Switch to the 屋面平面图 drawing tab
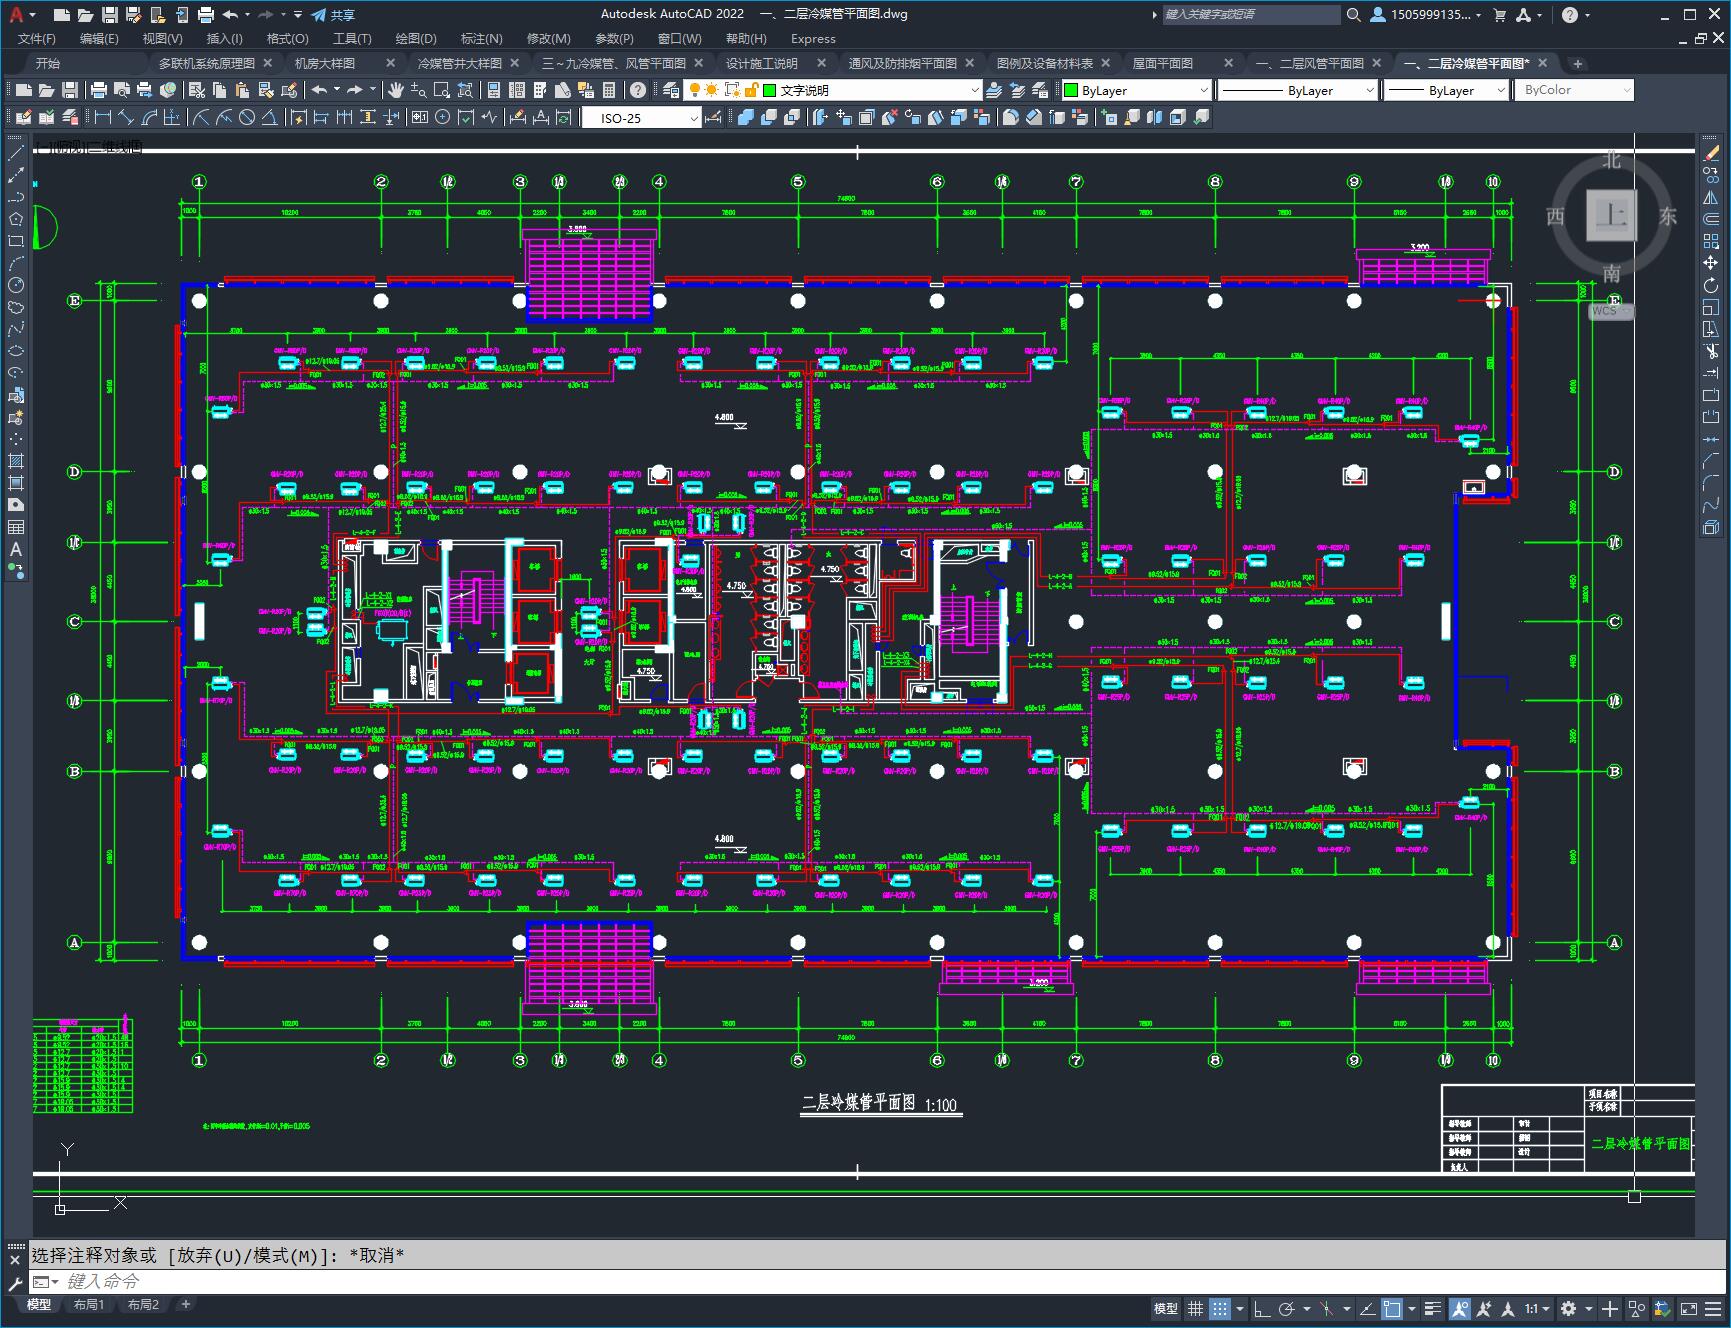Image resolution: width=1731 pixels, height=1328 pixels. (x=1162, y=63)
